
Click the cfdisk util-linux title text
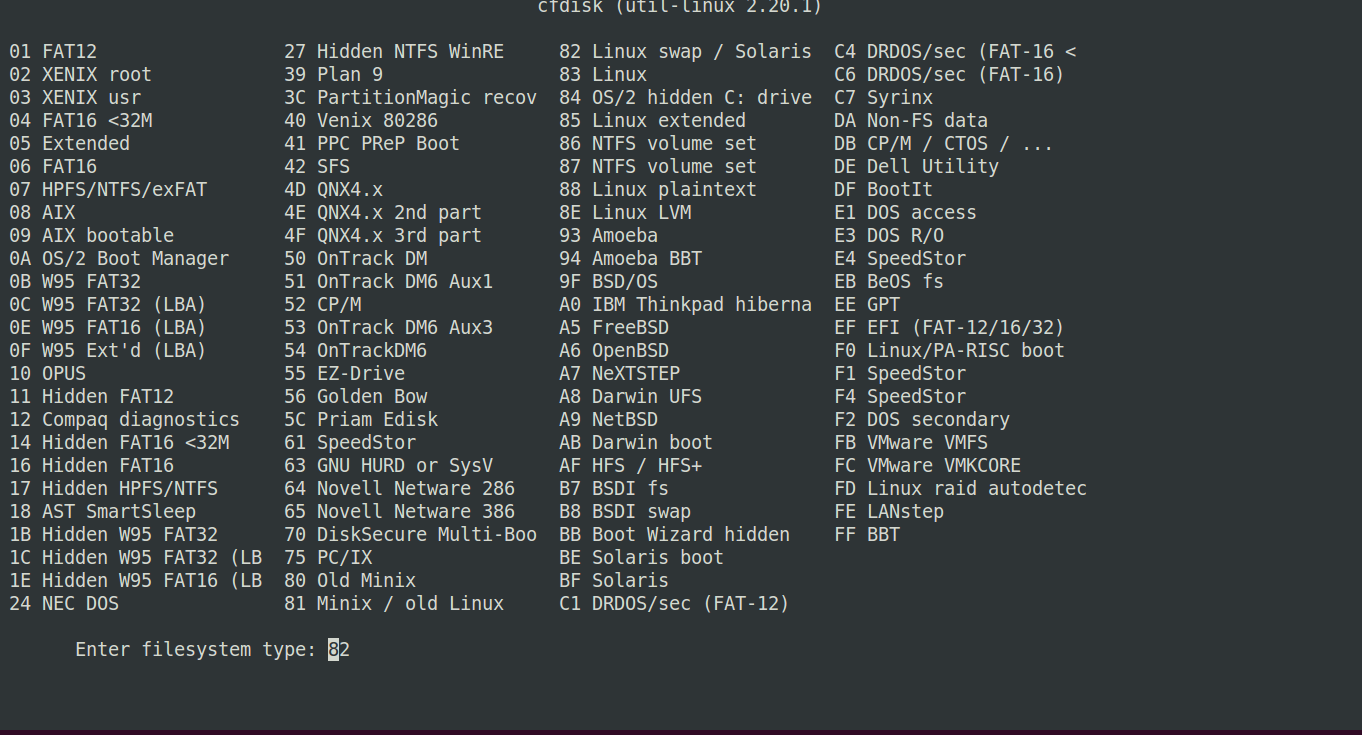tap(679, 7)
